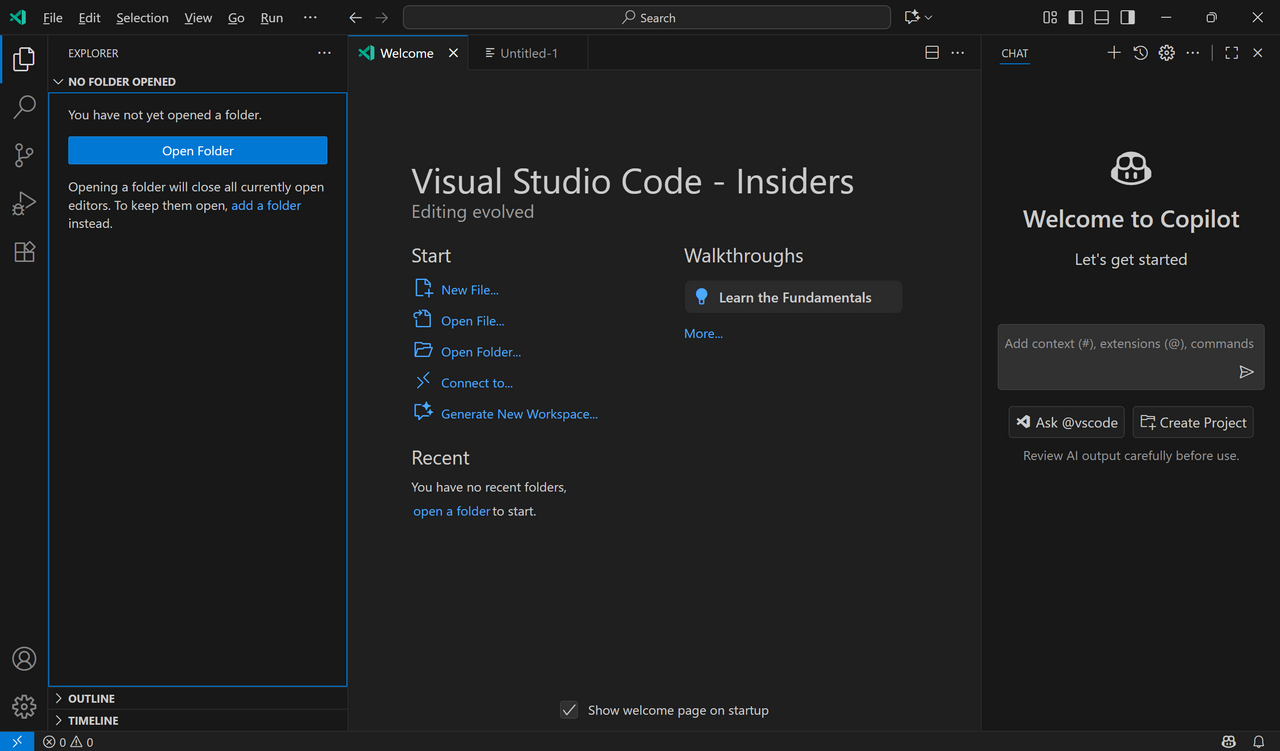Open the Accounts menu icon

coord(24,659)
